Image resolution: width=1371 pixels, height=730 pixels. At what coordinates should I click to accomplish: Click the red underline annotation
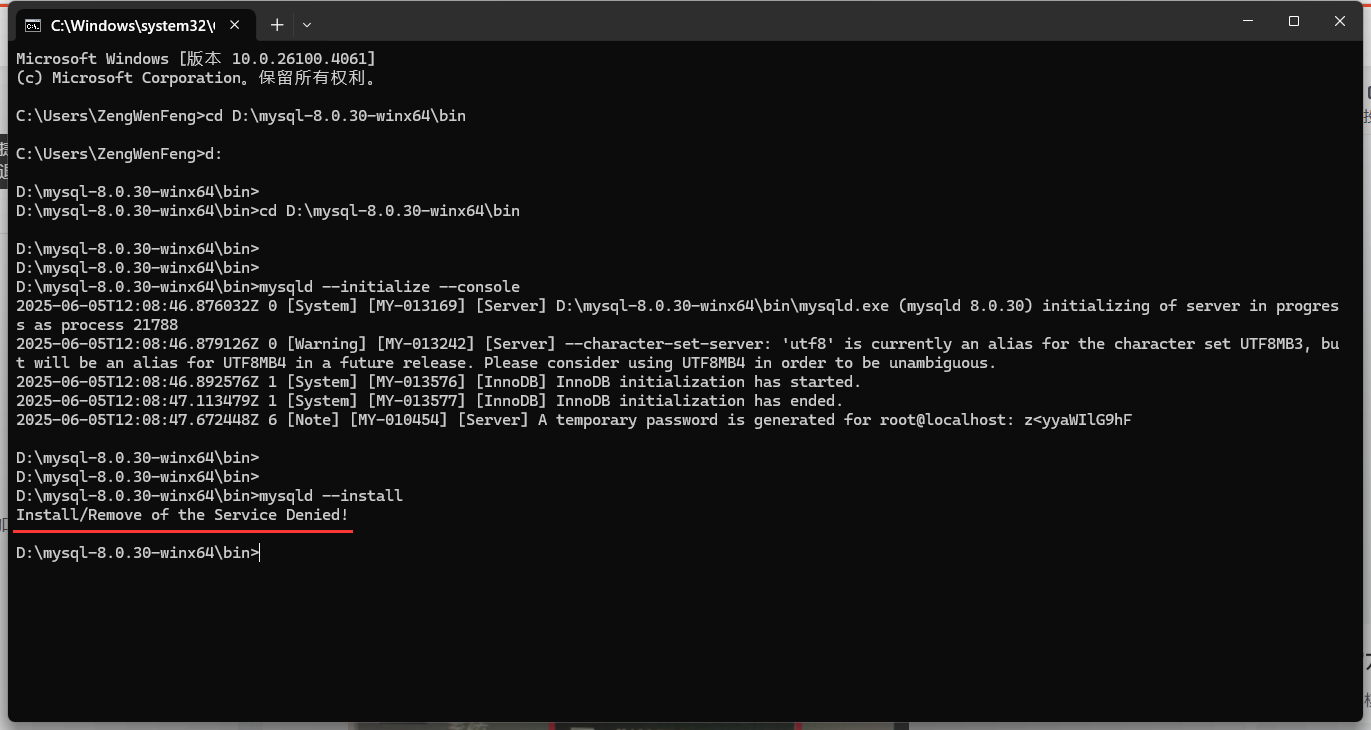pos(181,531)
